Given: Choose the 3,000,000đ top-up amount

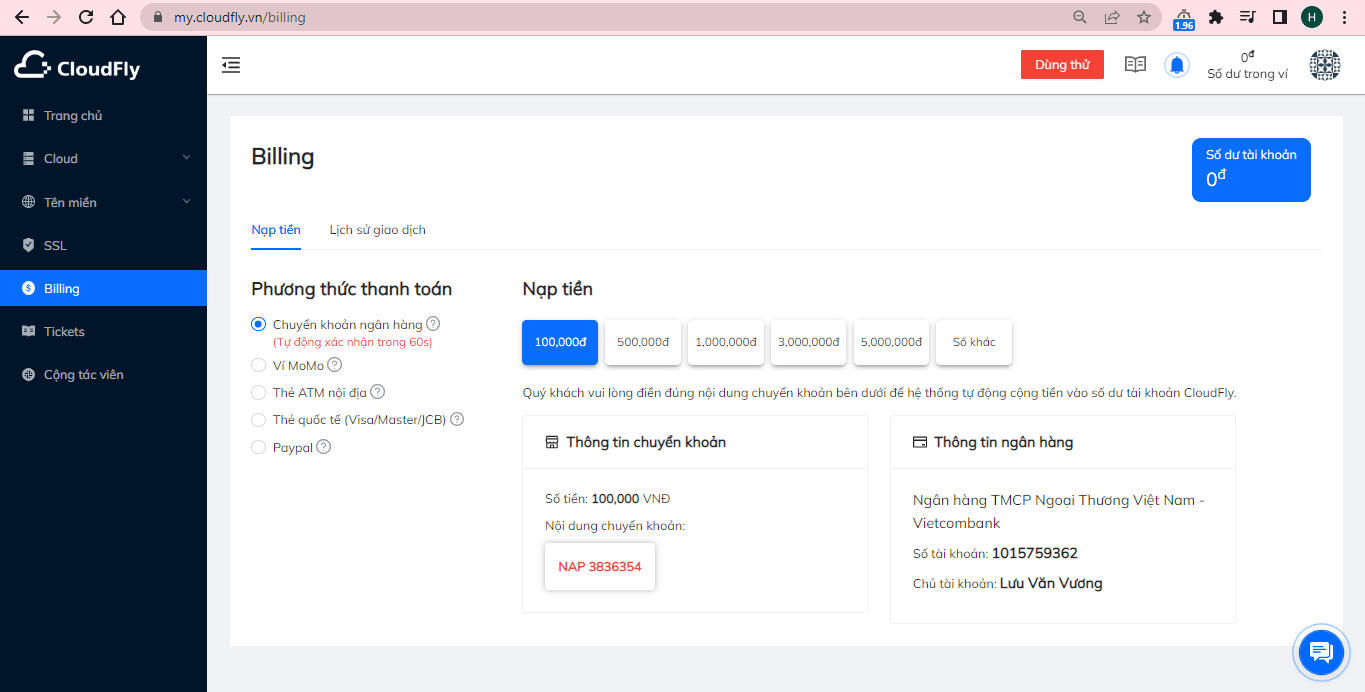Looking at the screenshot, I should pyautogui.click(x=808, y=342).
